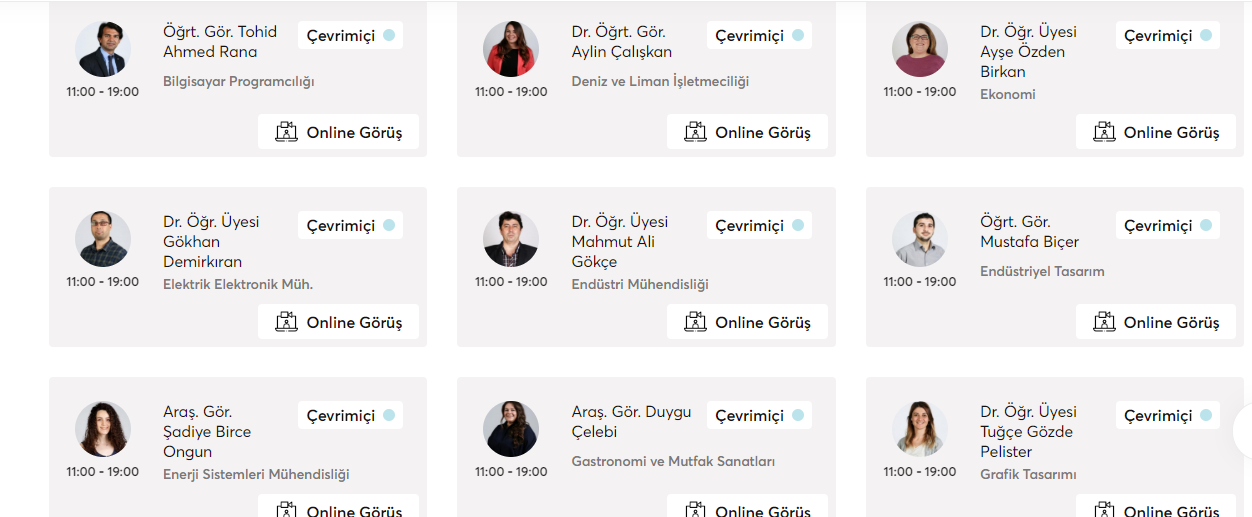1252x517 pixels.
Task: Open Şadiye Birce Ongun name link
Action: pos(207,432)
